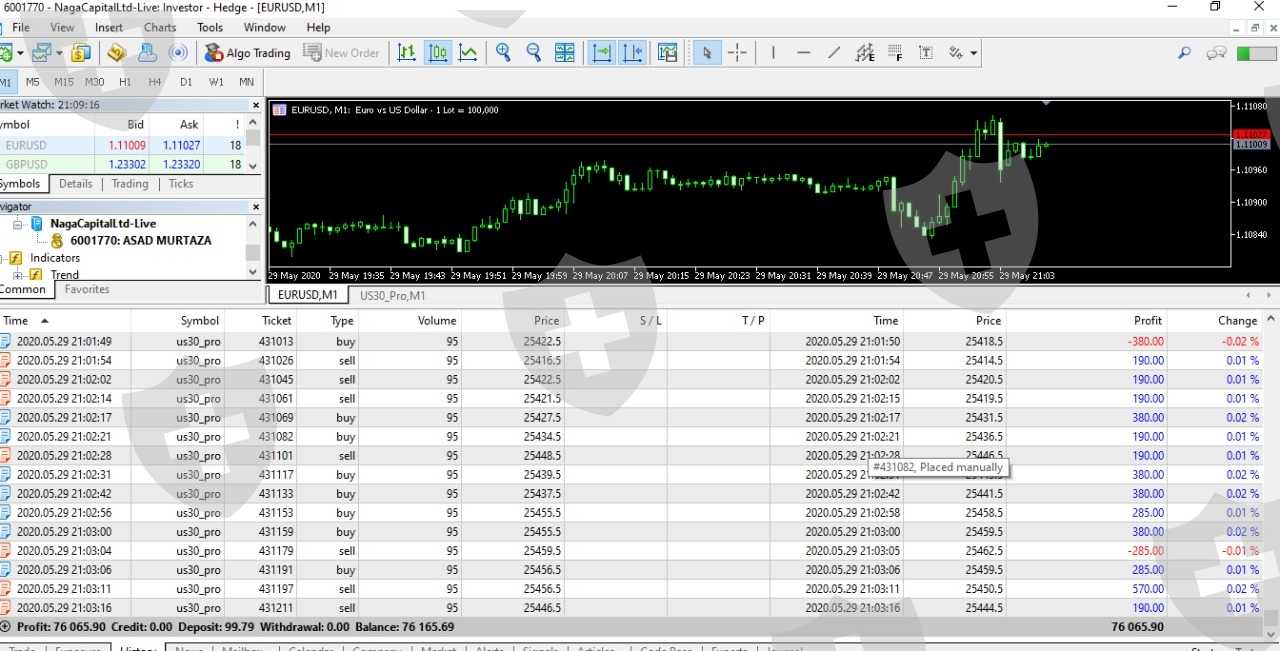
Task: Close the Market Watch panel
Action: pyautogui.click(x=255, y=105)
